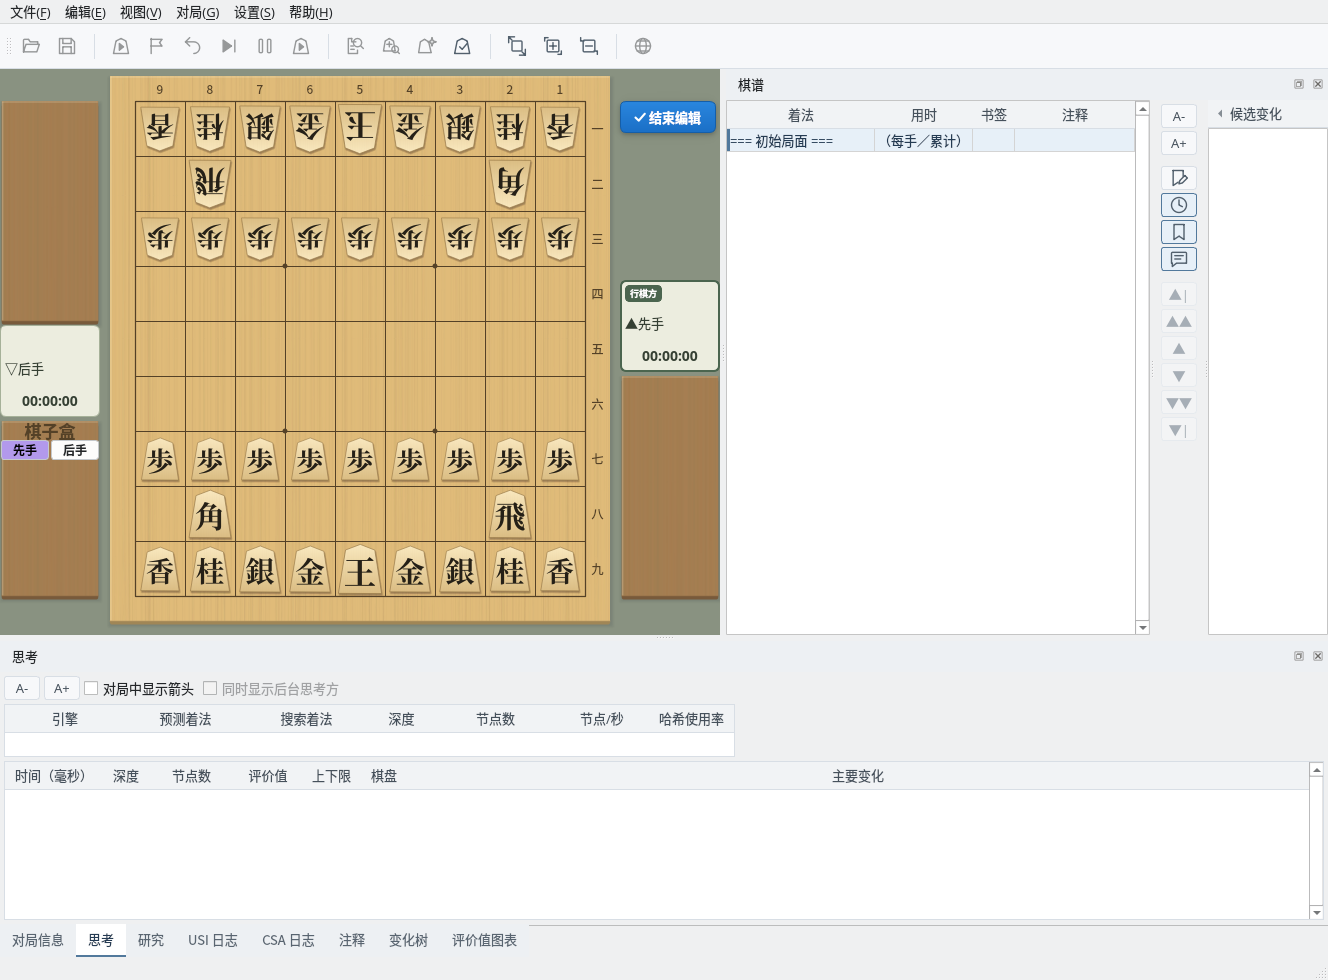The image size is (1328, 980).
Task: Float the 棋谱 panel with the undock icon
Action: 1299,84
